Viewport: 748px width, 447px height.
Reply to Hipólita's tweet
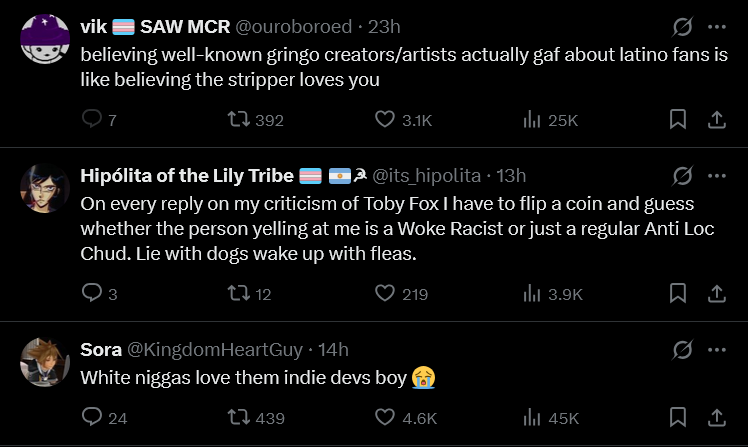(92, 294)
